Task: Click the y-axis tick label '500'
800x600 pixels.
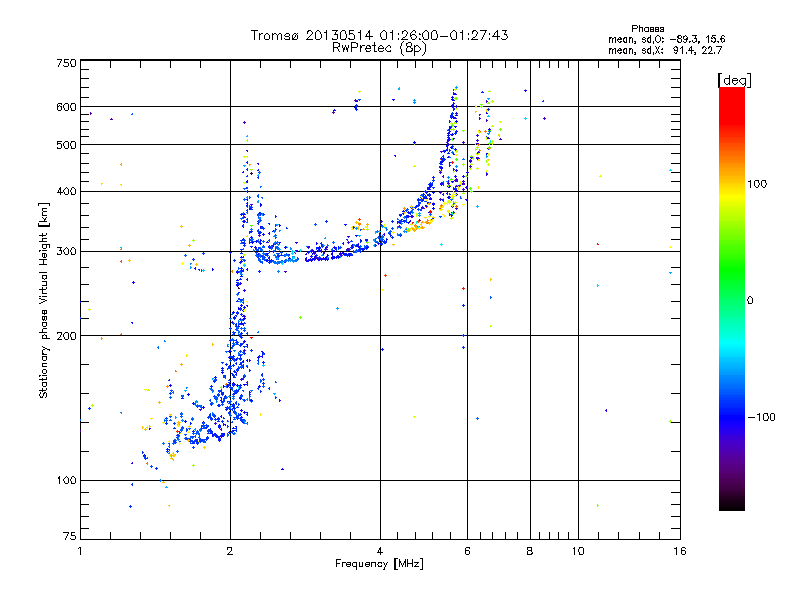Action: (x=66, y=145)
